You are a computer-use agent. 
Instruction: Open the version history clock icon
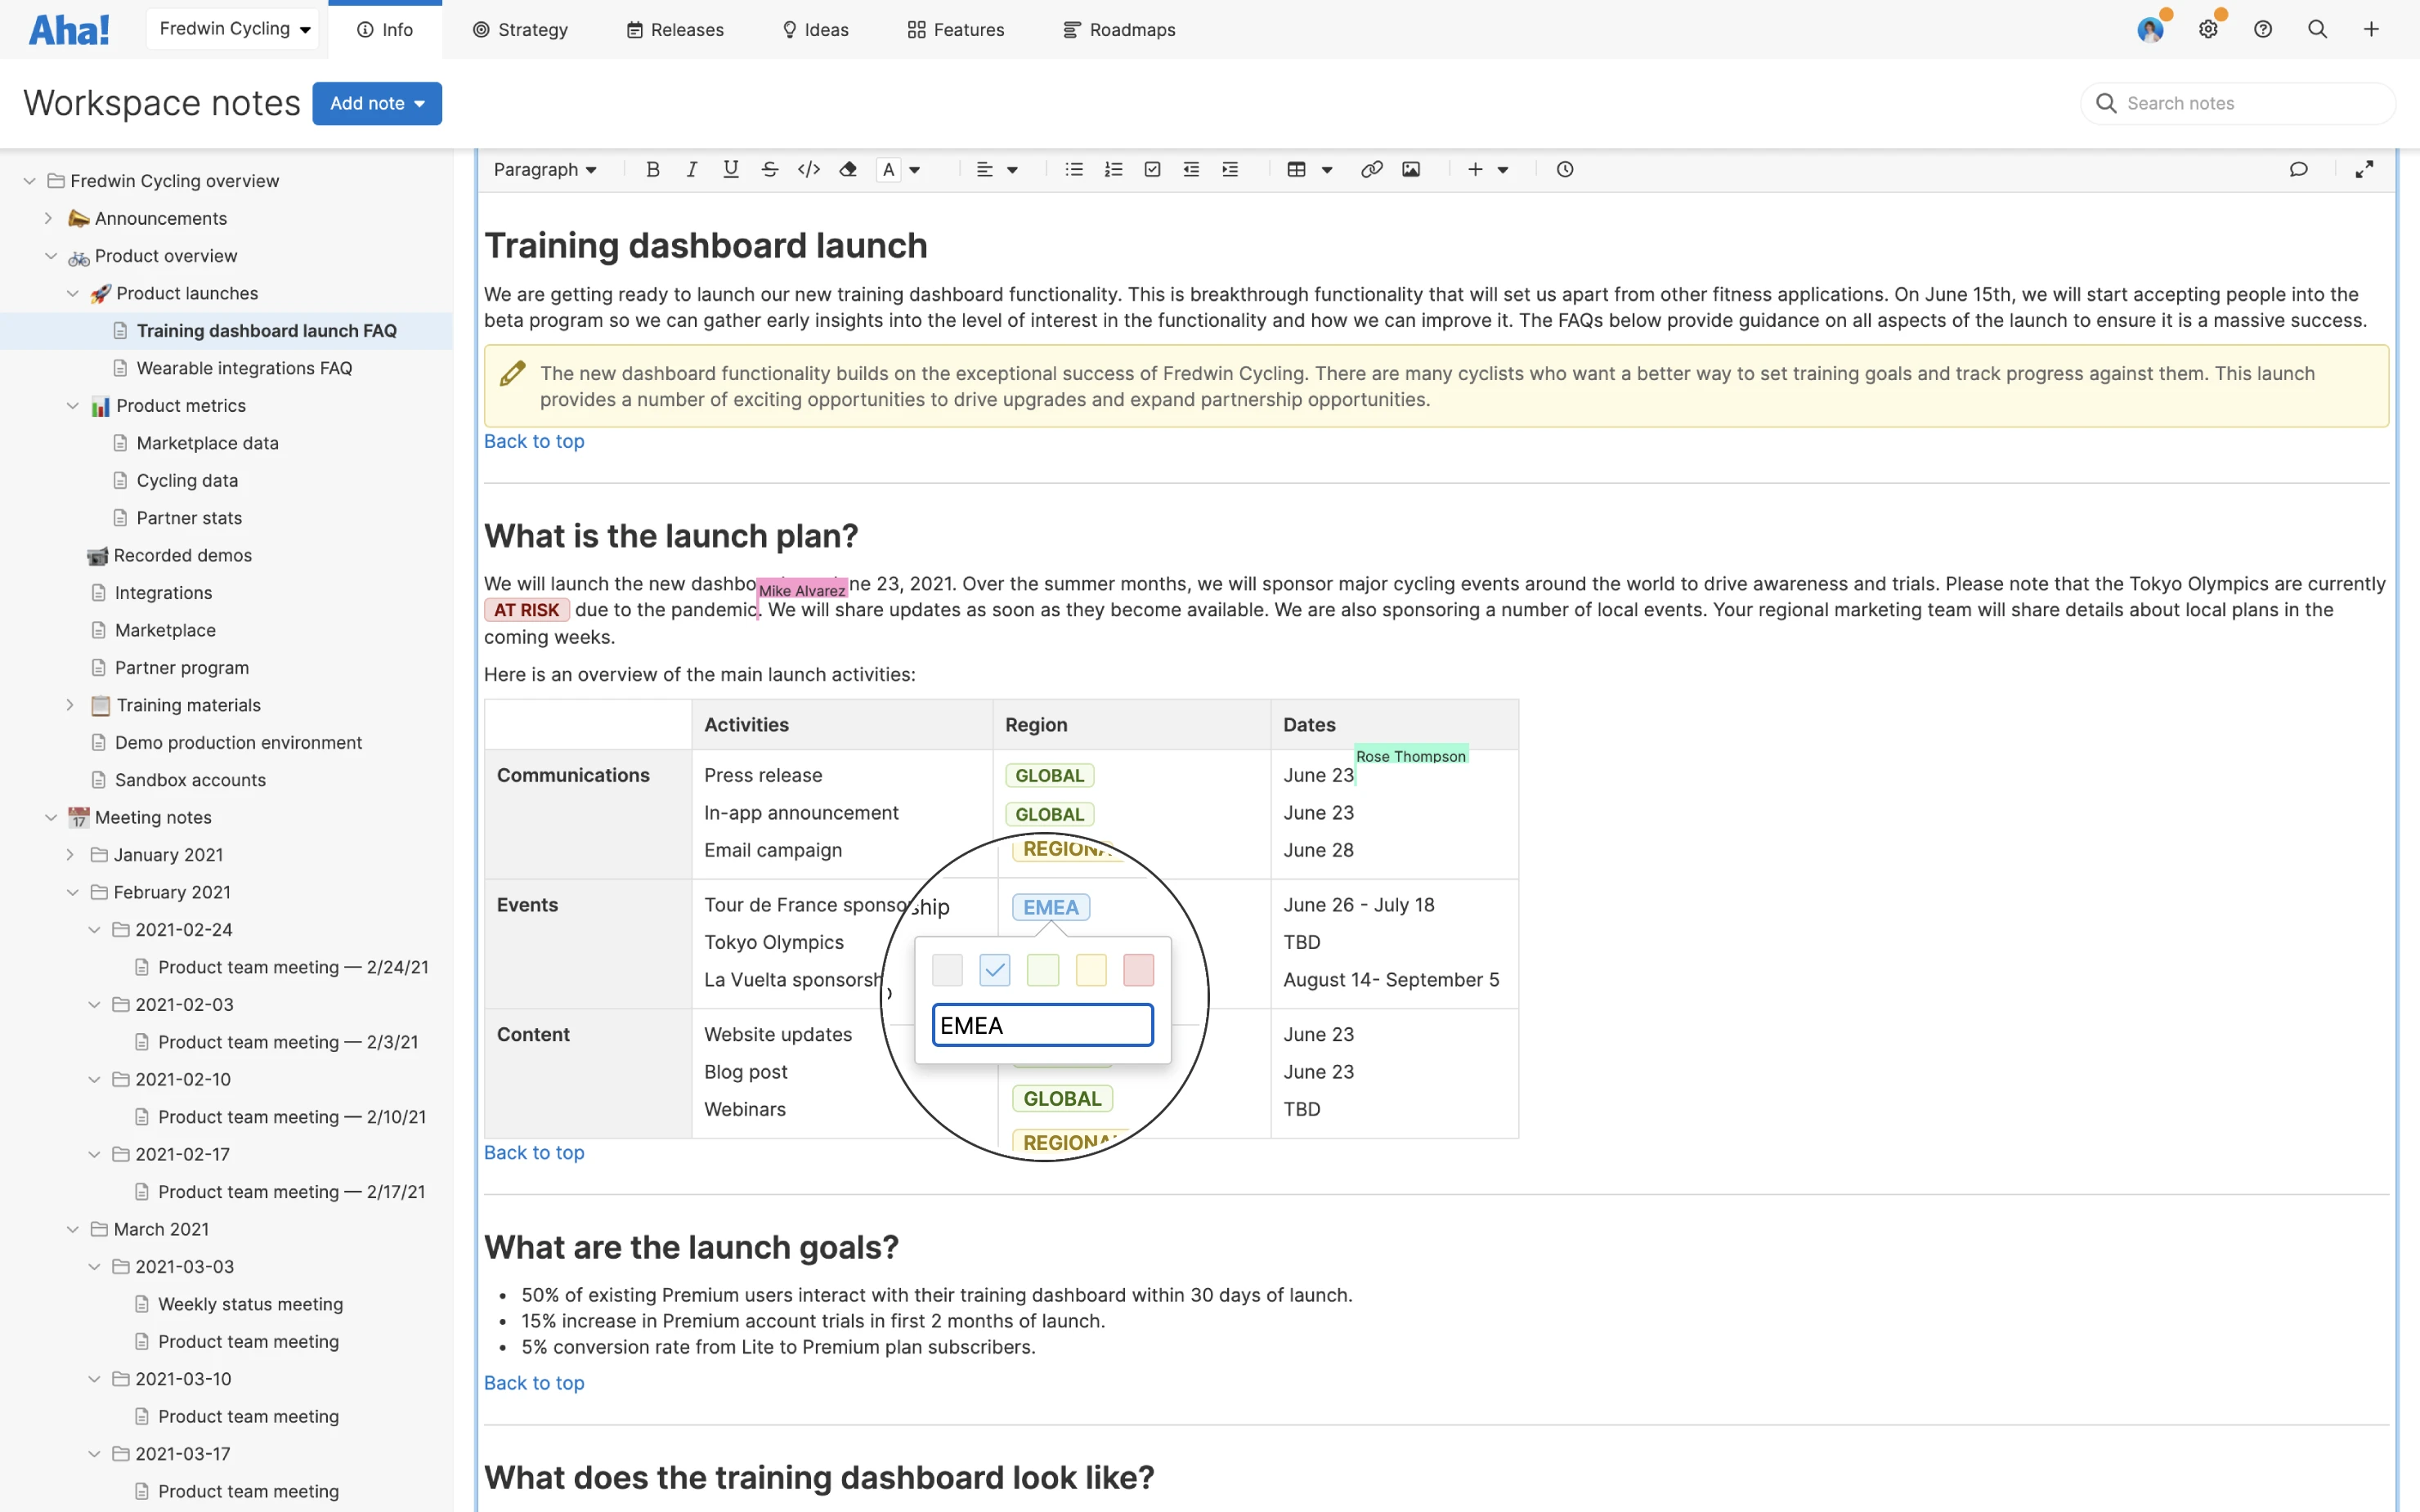pos(1564,169)
